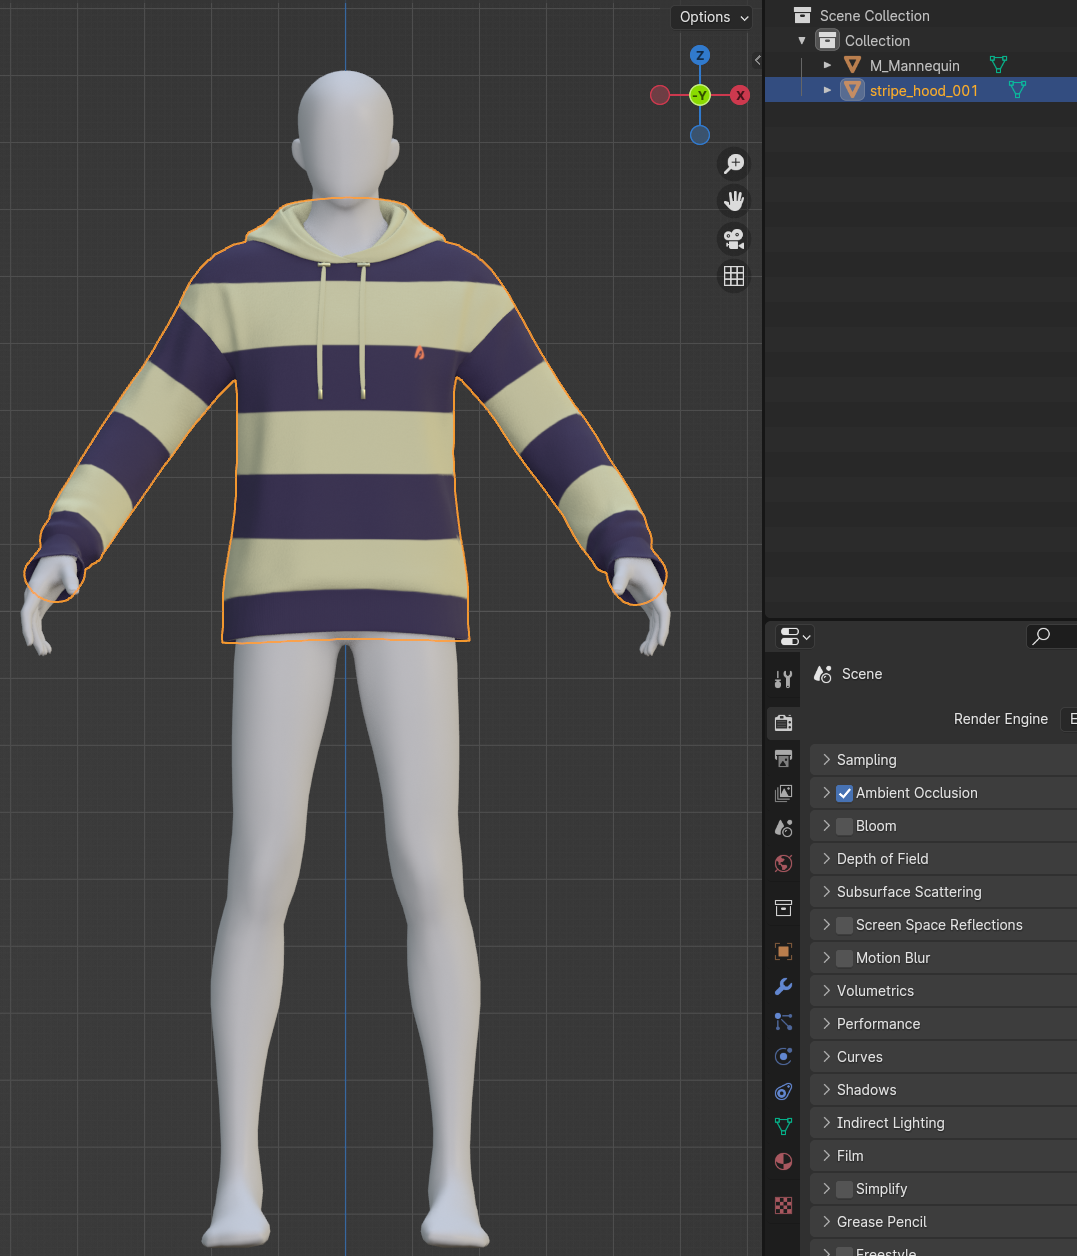The height and width of the screenshot is (1256, 1077).
Task: Open the Output properties printer tab
Action: (784, 758)
